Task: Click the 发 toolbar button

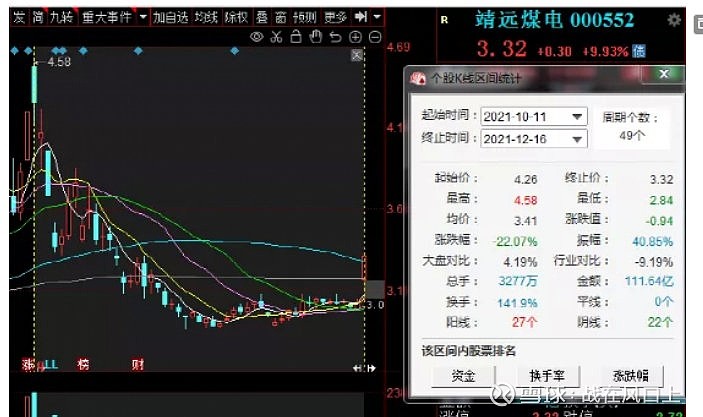Action: (x=19, y=17)
